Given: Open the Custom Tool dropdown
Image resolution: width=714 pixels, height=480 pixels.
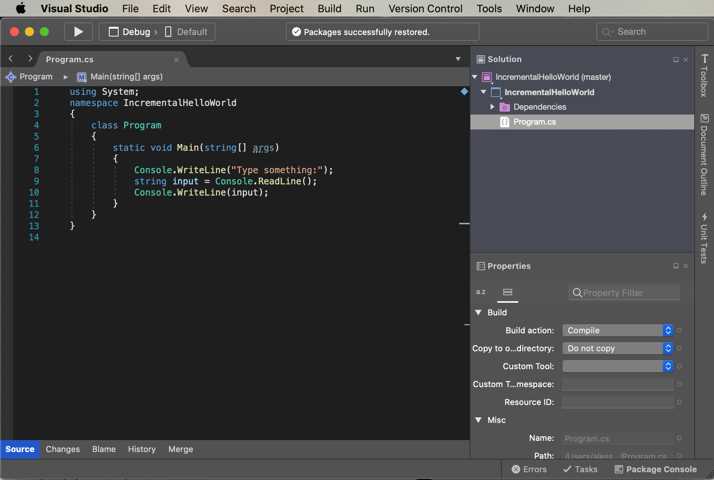Looking at the screenshot, I should point(617,366).
